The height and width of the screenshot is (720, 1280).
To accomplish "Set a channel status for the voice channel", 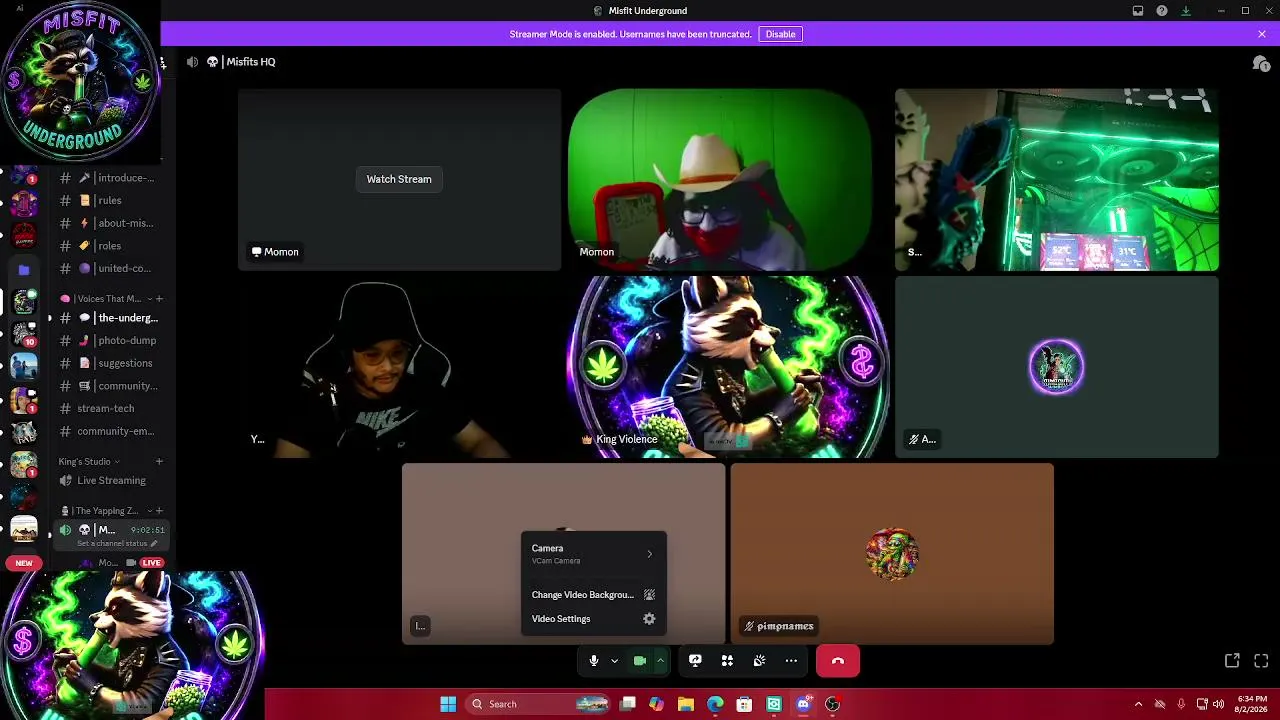I will pos(117,543).
